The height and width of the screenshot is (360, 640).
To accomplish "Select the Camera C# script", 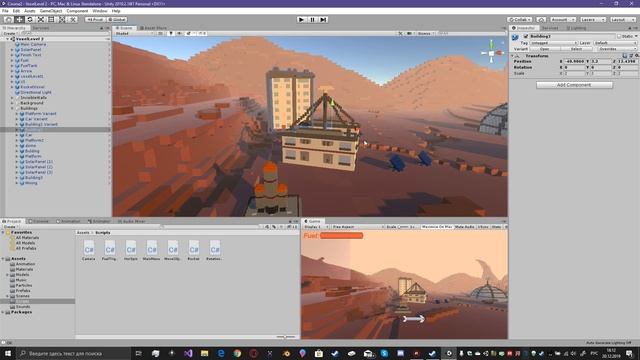I will (x=89, y=250).
